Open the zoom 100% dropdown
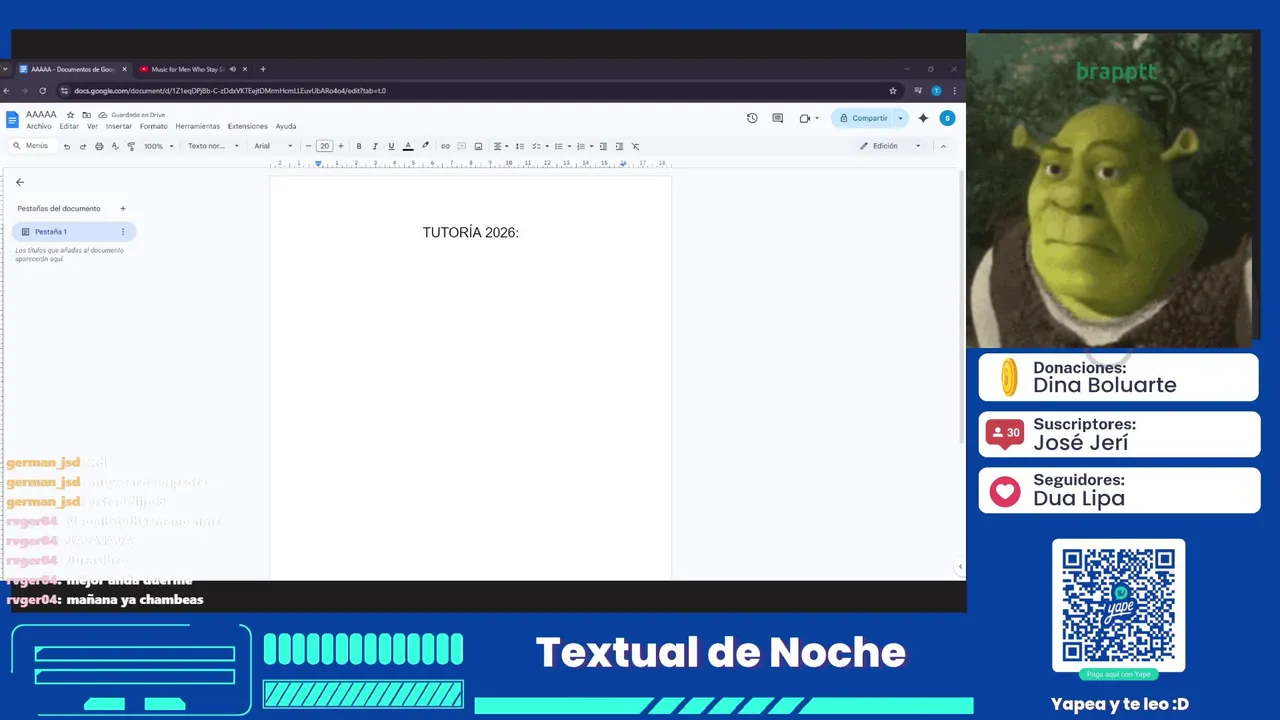The height and width of the screenshot is (720, 1280). (x=158, y=146)
